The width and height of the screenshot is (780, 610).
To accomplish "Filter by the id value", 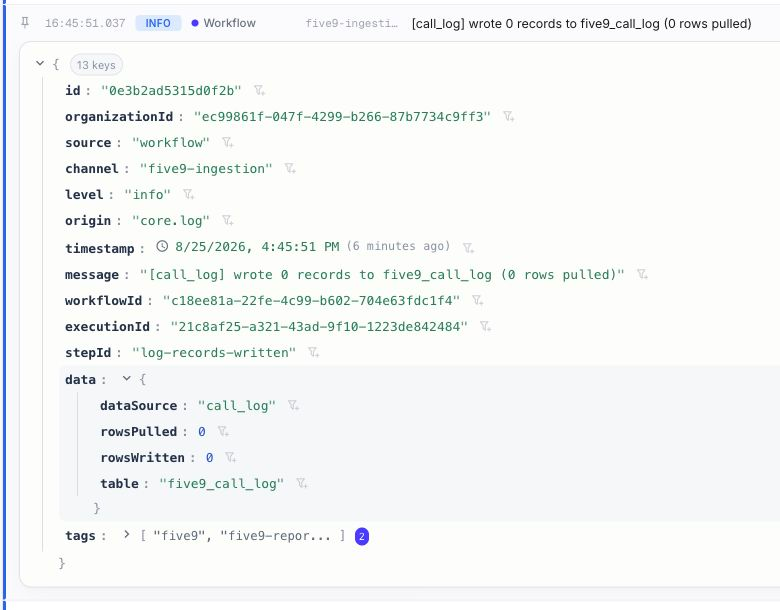I will pos(259,91).
